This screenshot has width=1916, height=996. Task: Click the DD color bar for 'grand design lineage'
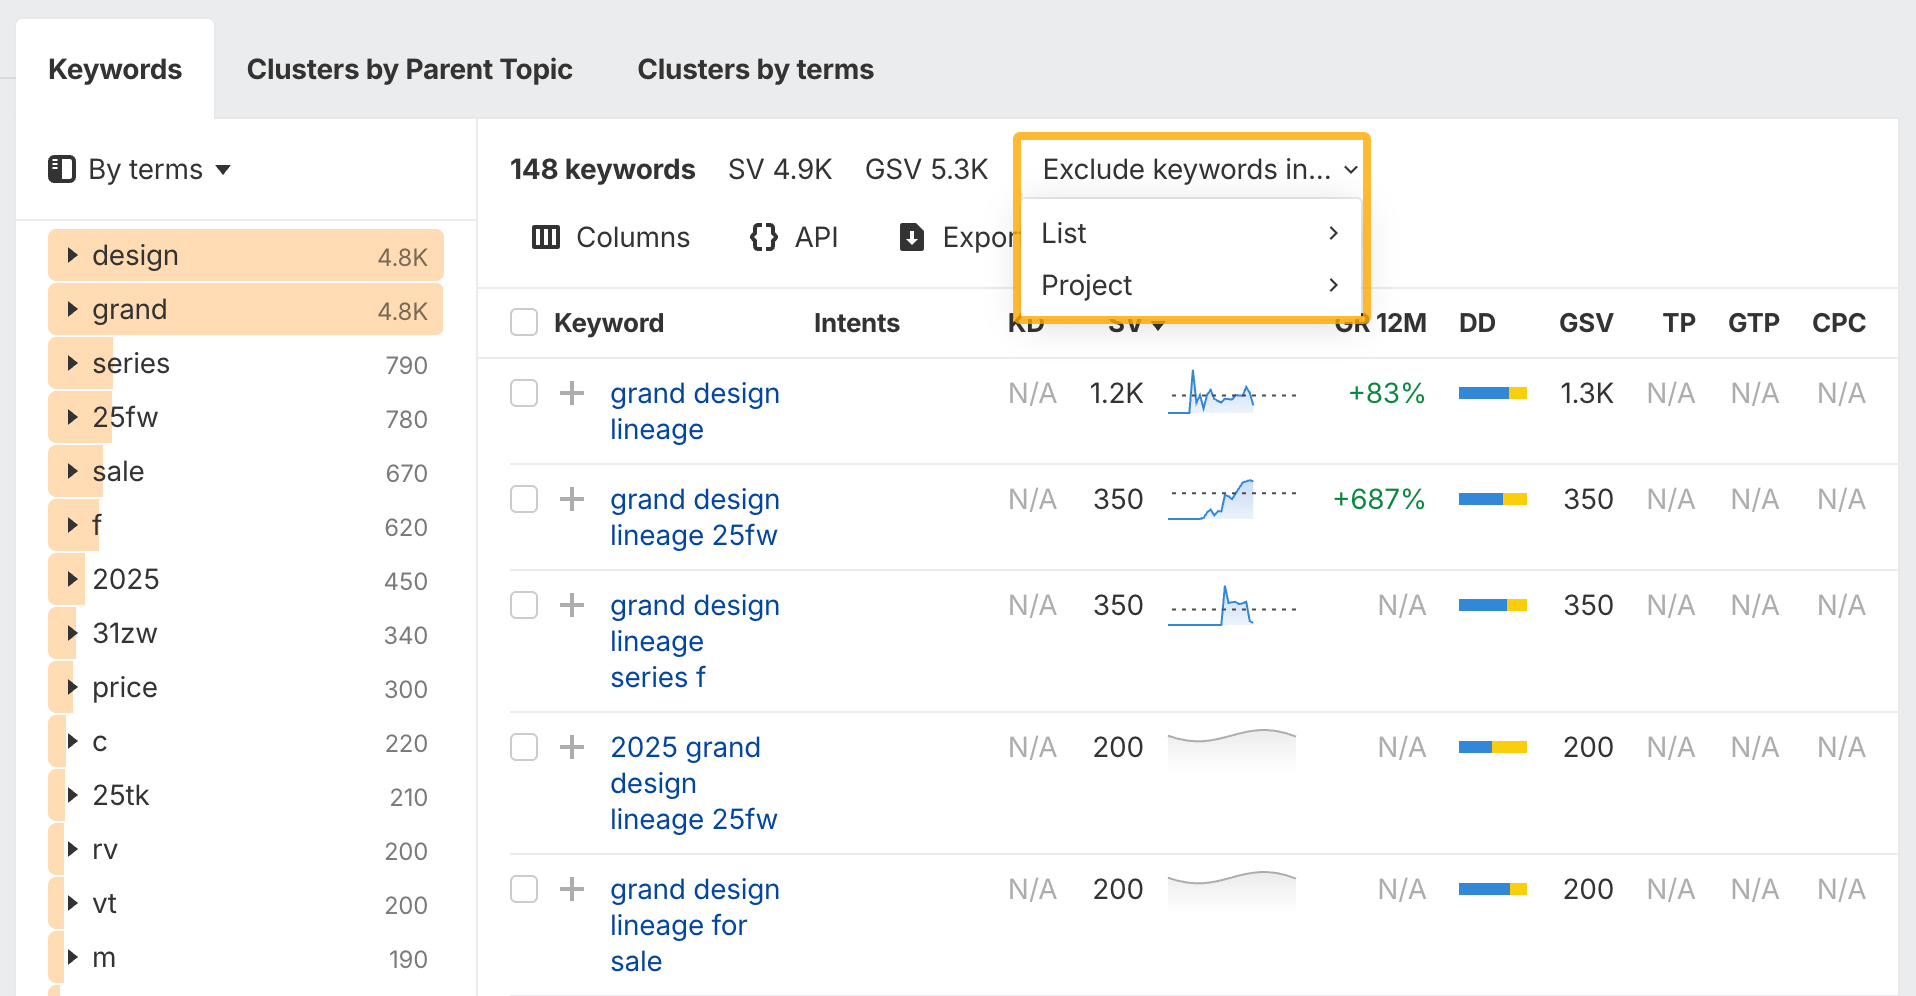click(1492, 393)
